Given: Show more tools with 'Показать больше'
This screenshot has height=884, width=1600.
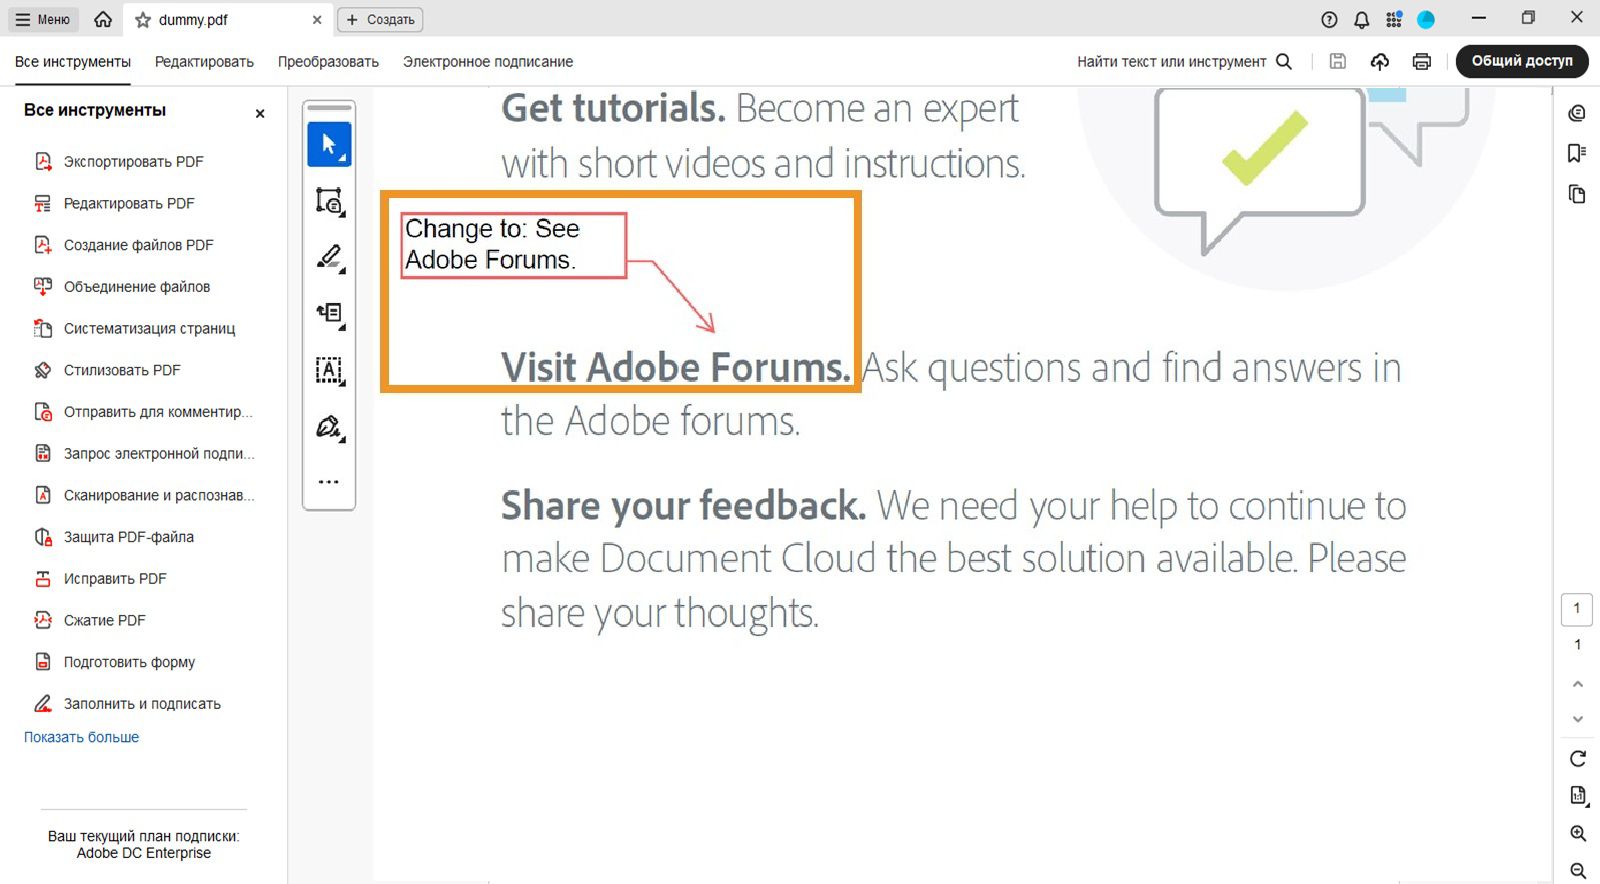Looking at the screenshot, I should point(82,737).
